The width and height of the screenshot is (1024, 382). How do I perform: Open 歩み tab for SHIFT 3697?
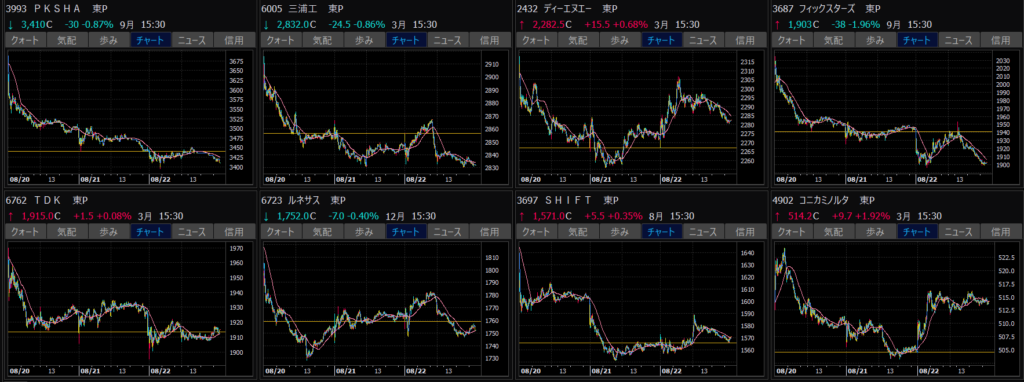[x=621, y=232]
